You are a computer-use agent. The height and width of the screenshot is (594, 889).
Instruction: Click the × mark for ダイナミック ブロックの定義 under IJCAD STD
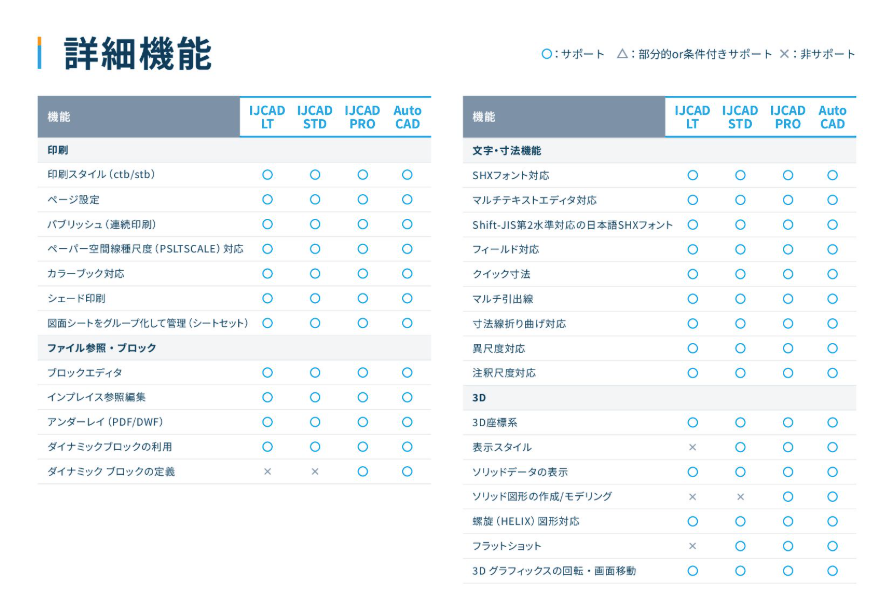(x=315, y=472)
